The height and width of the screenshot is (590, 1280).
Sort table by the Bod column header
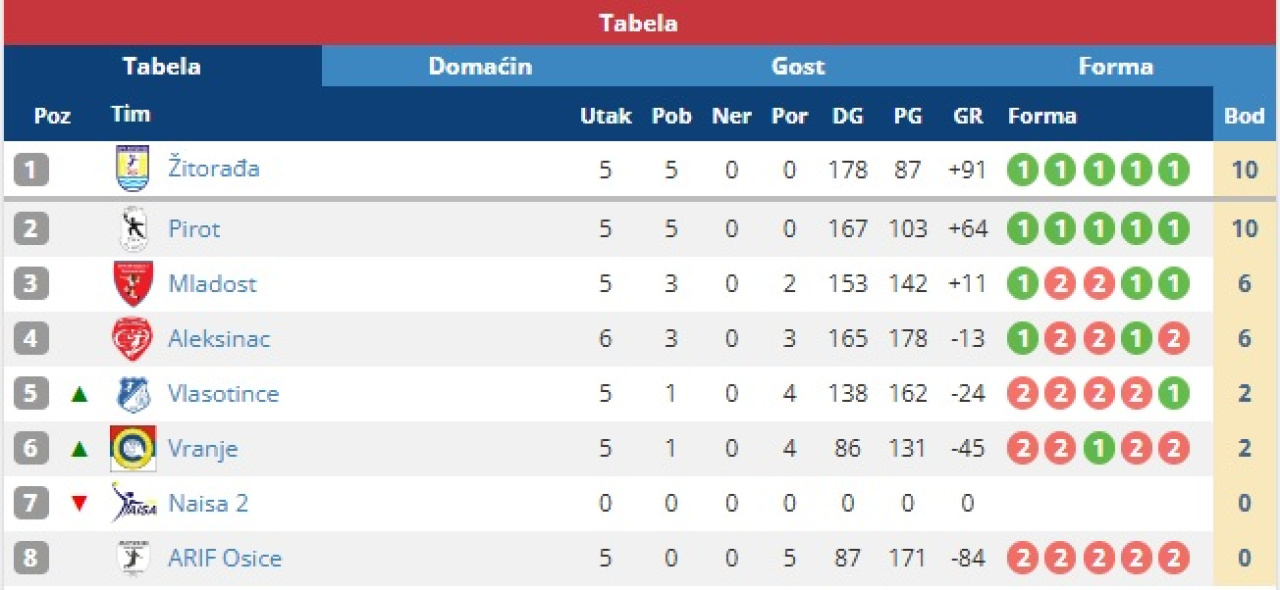tap(1244, 115)
